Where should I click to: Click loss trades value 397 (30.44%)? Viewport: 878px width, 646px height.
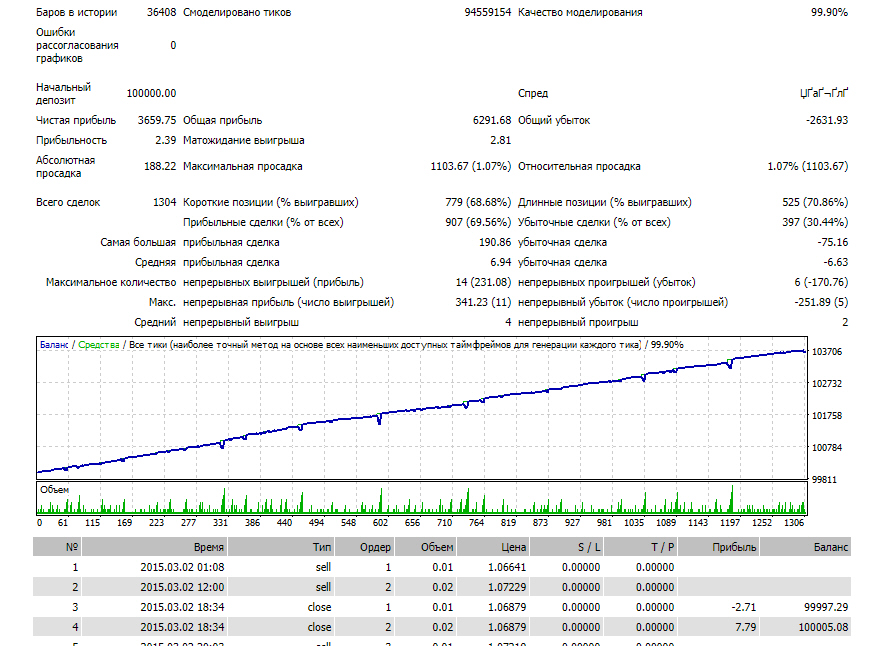(x=815, y=222)
